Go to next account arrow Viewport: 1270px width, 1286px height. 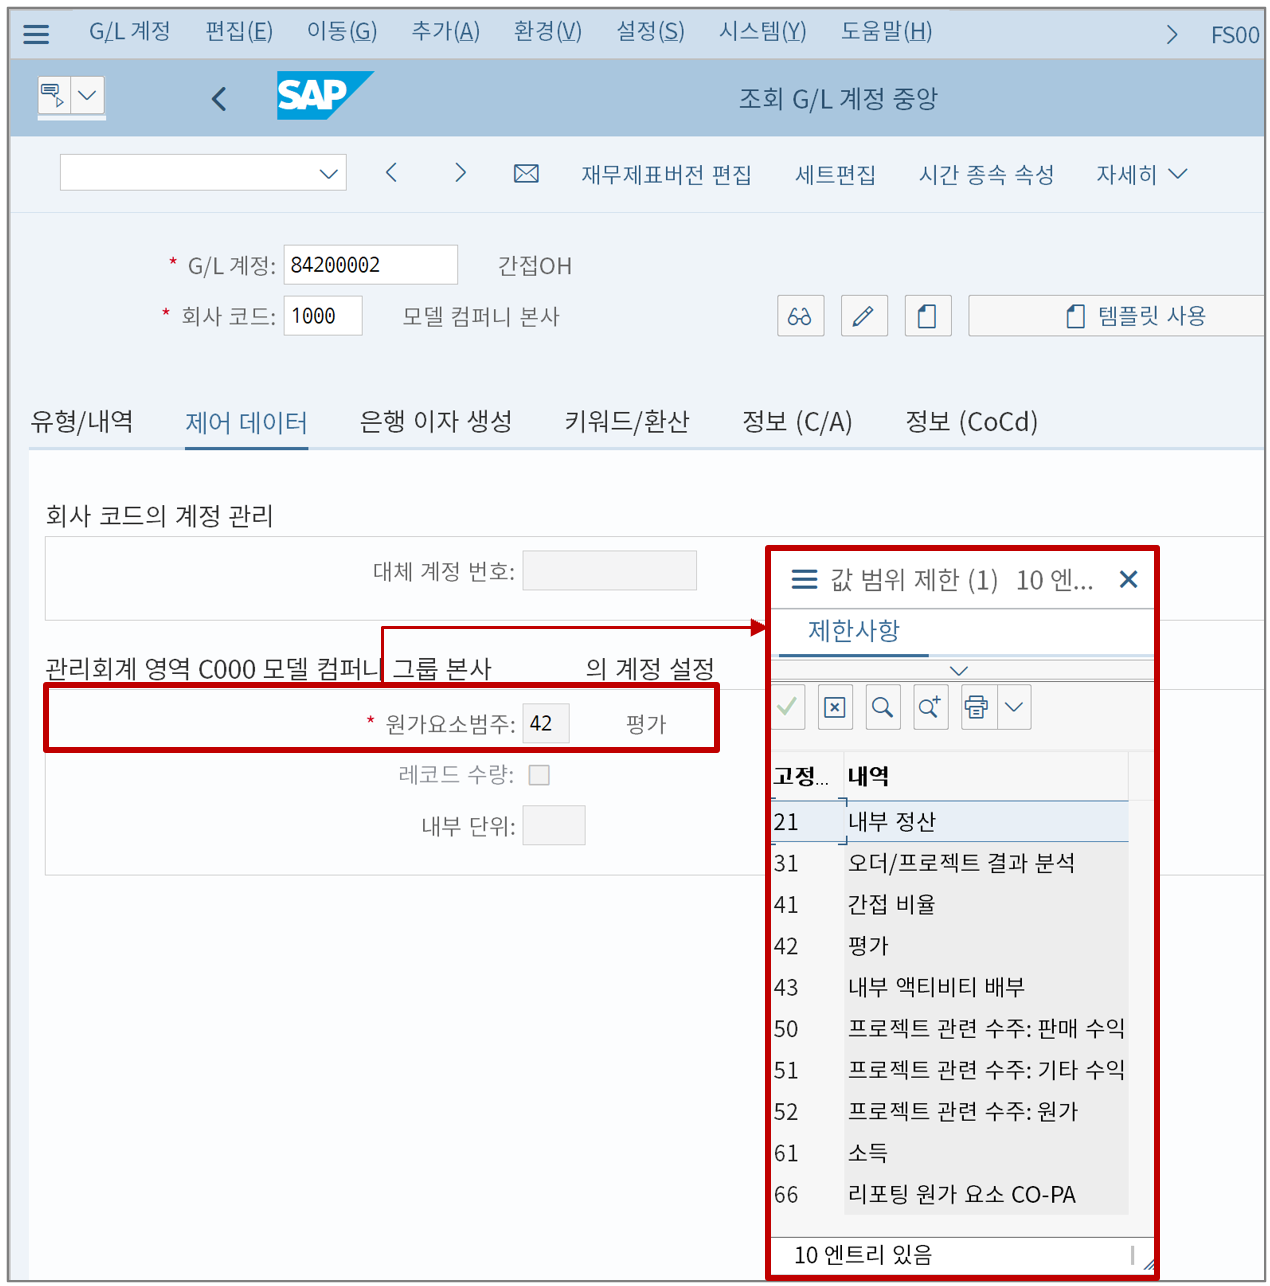(460, 173)
